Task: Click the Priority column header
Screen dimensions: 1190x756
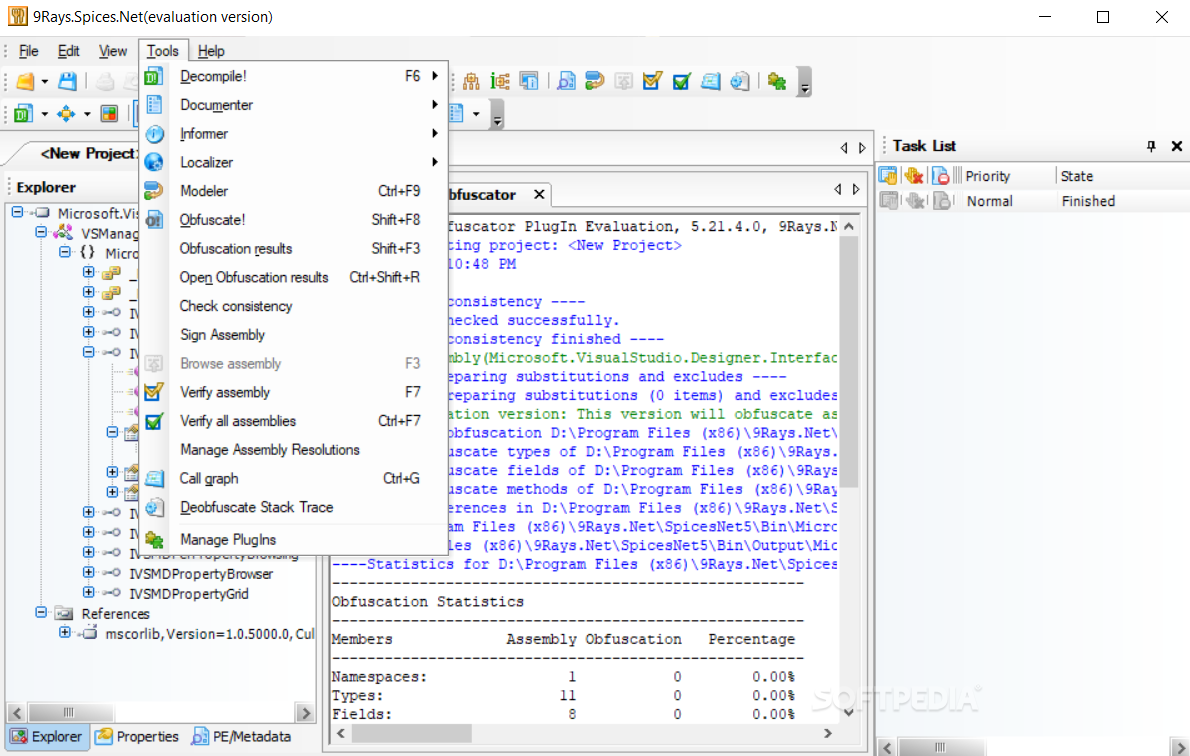Action: coord(987,176)
